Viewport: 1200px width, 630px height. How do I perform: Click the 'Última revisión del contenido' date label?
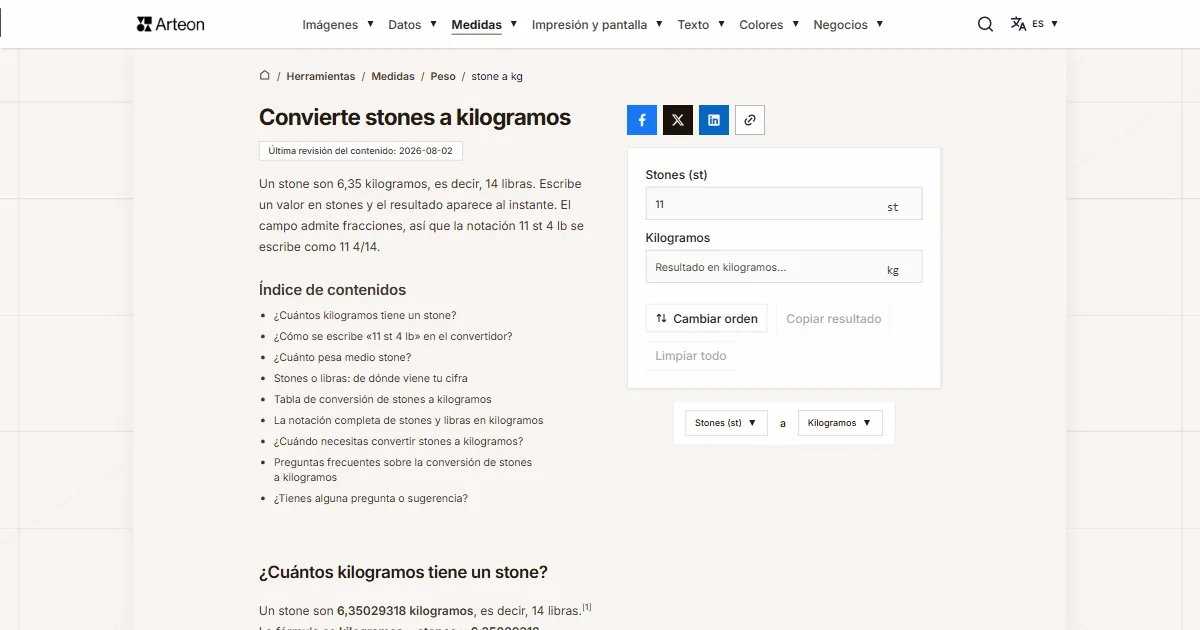(x=361, y=151)
